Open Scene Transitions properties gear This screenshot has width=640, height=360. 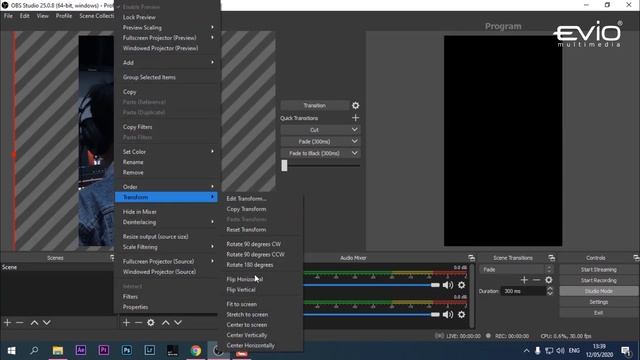pos(549,280)
